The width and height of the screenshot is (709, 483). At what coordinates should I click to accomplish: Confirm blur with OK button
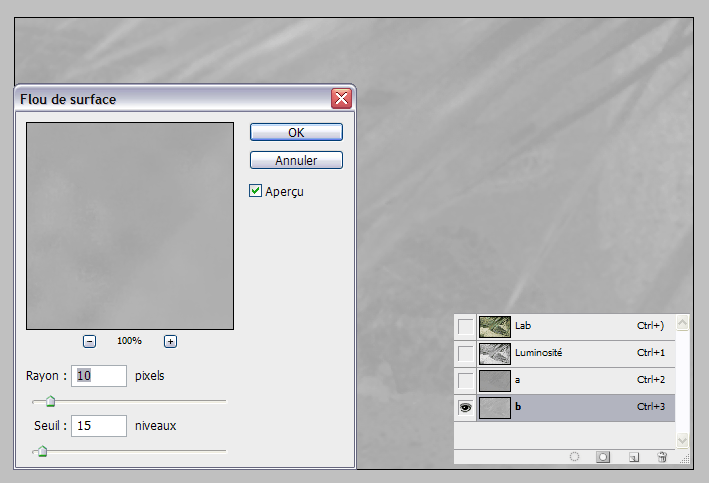(x=296, y=133)
